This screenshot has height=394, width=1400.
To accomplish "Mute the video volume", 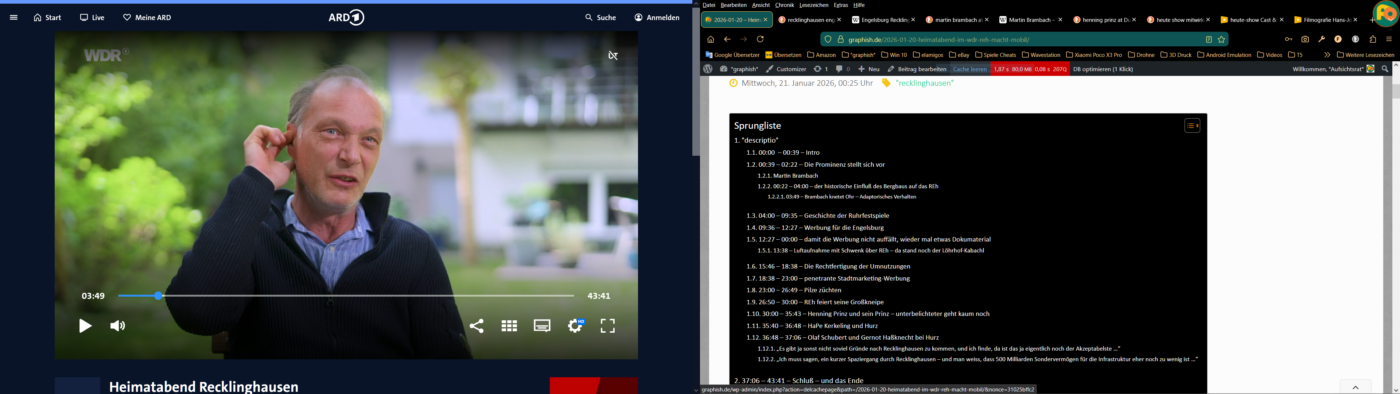I will [x=117, y=325].
